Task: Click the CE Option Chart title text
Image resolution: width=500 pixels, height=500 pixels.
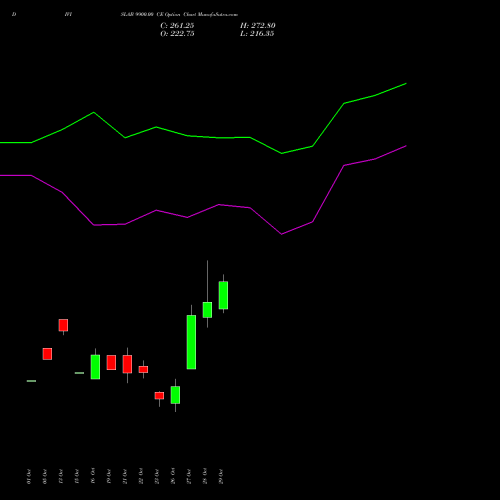Action: (179, 14)
